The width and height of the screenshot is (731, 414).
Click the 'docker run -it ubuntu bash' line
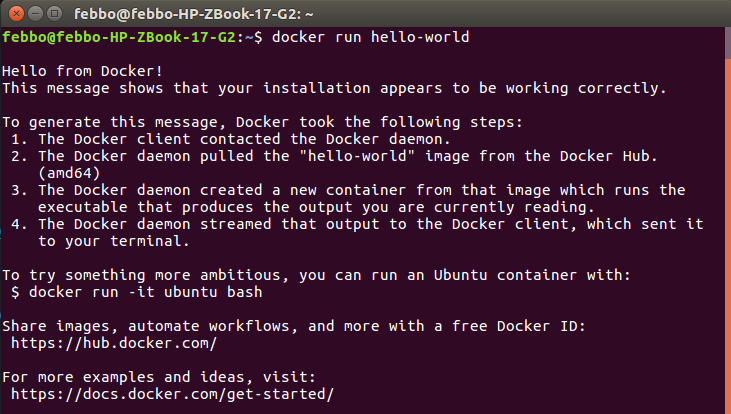(x=137, y=292)
